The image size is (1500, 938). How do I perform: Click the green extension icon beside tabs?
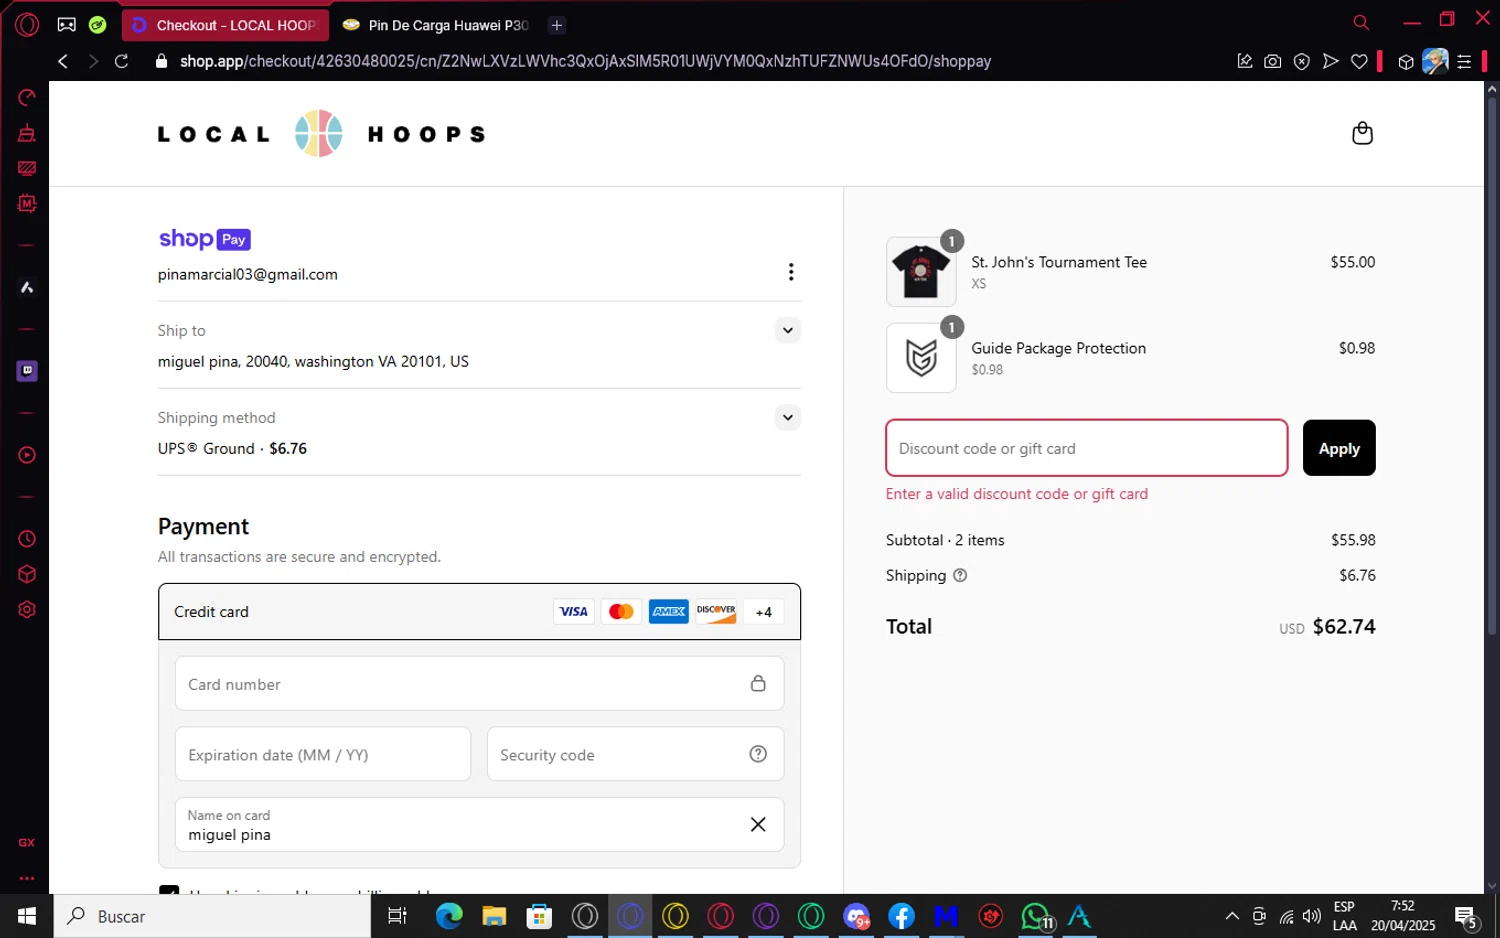98,25
